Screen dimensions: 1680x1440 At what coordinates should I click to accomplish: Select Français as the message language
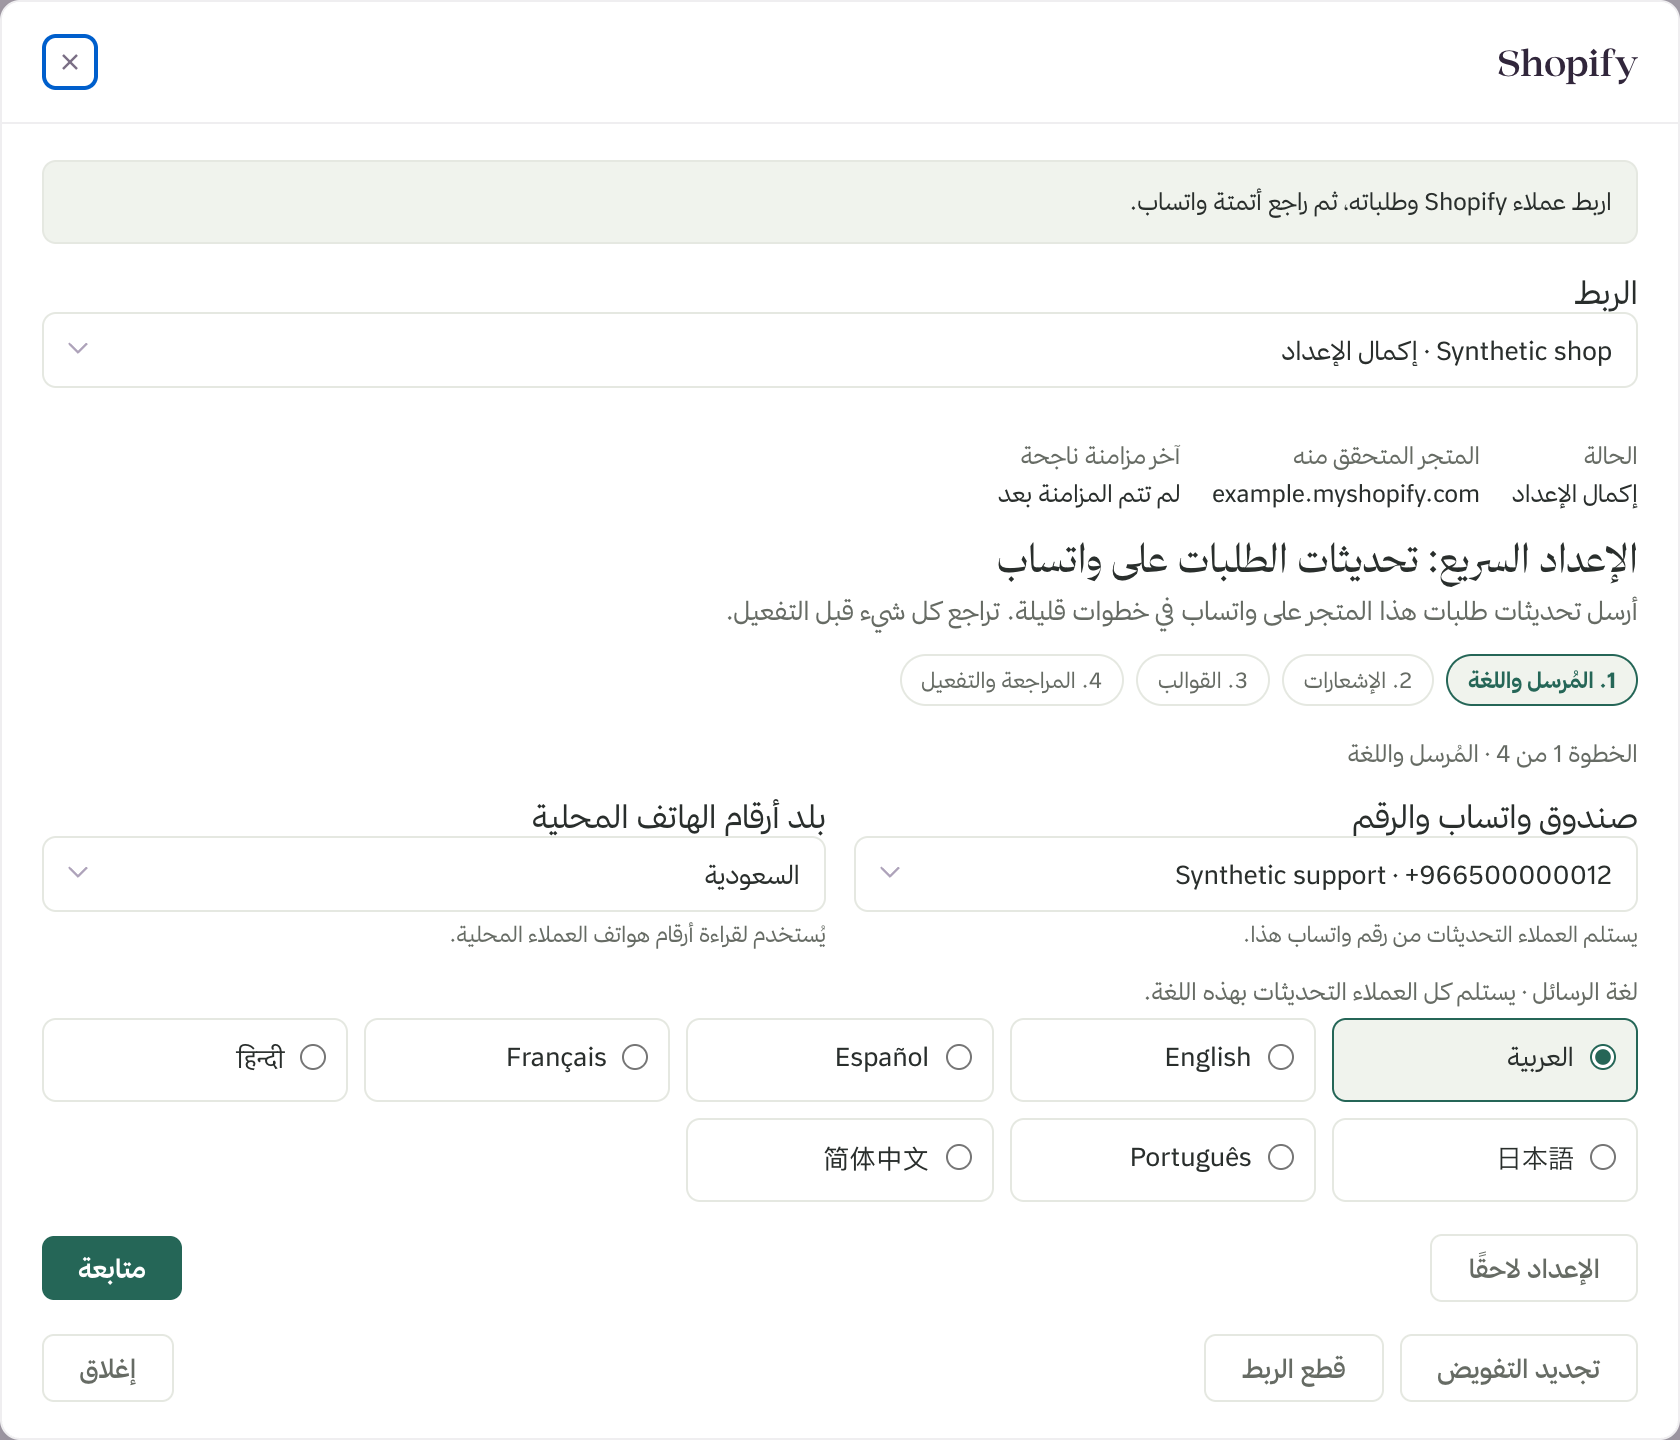[517, 1059]
